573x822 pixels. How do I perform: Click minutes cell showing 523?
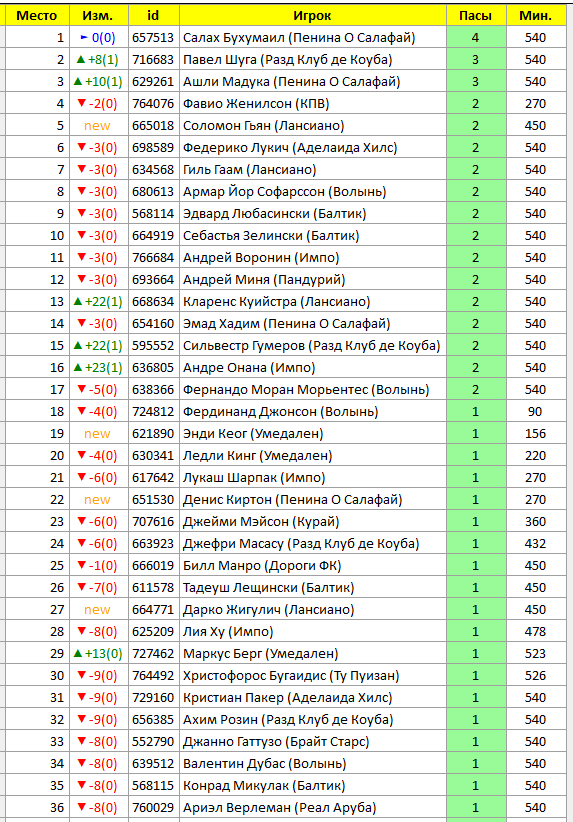coord(536,654)
